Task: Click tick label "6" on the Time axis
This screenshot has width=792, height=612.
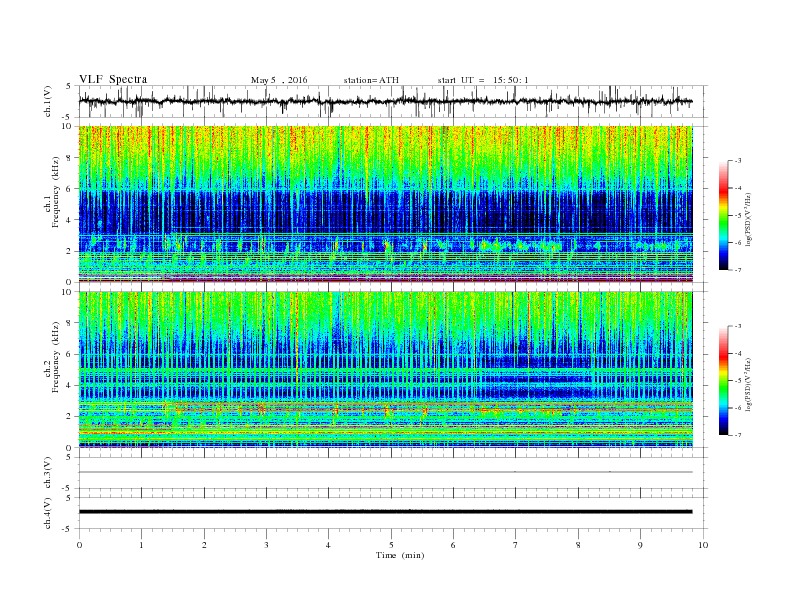Action: (x=453, y=545)
